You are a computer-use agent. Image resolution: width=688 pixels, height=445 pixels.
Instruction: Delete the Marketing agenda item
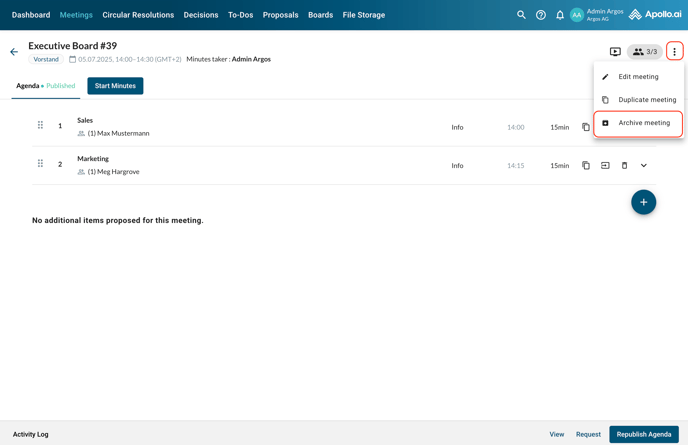click(625, 166)
